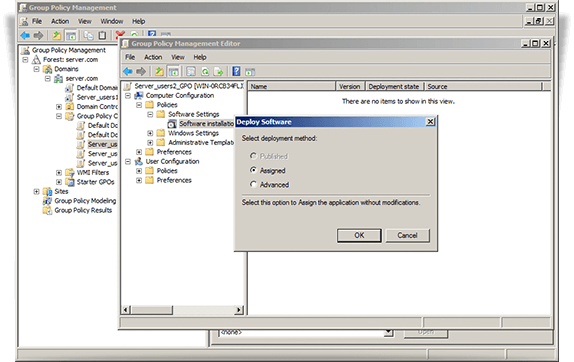Click copy icon in Group Policy Management toolbar
Image resolution: width=574 pixels, height=362 pixels.
click(88, 36)
